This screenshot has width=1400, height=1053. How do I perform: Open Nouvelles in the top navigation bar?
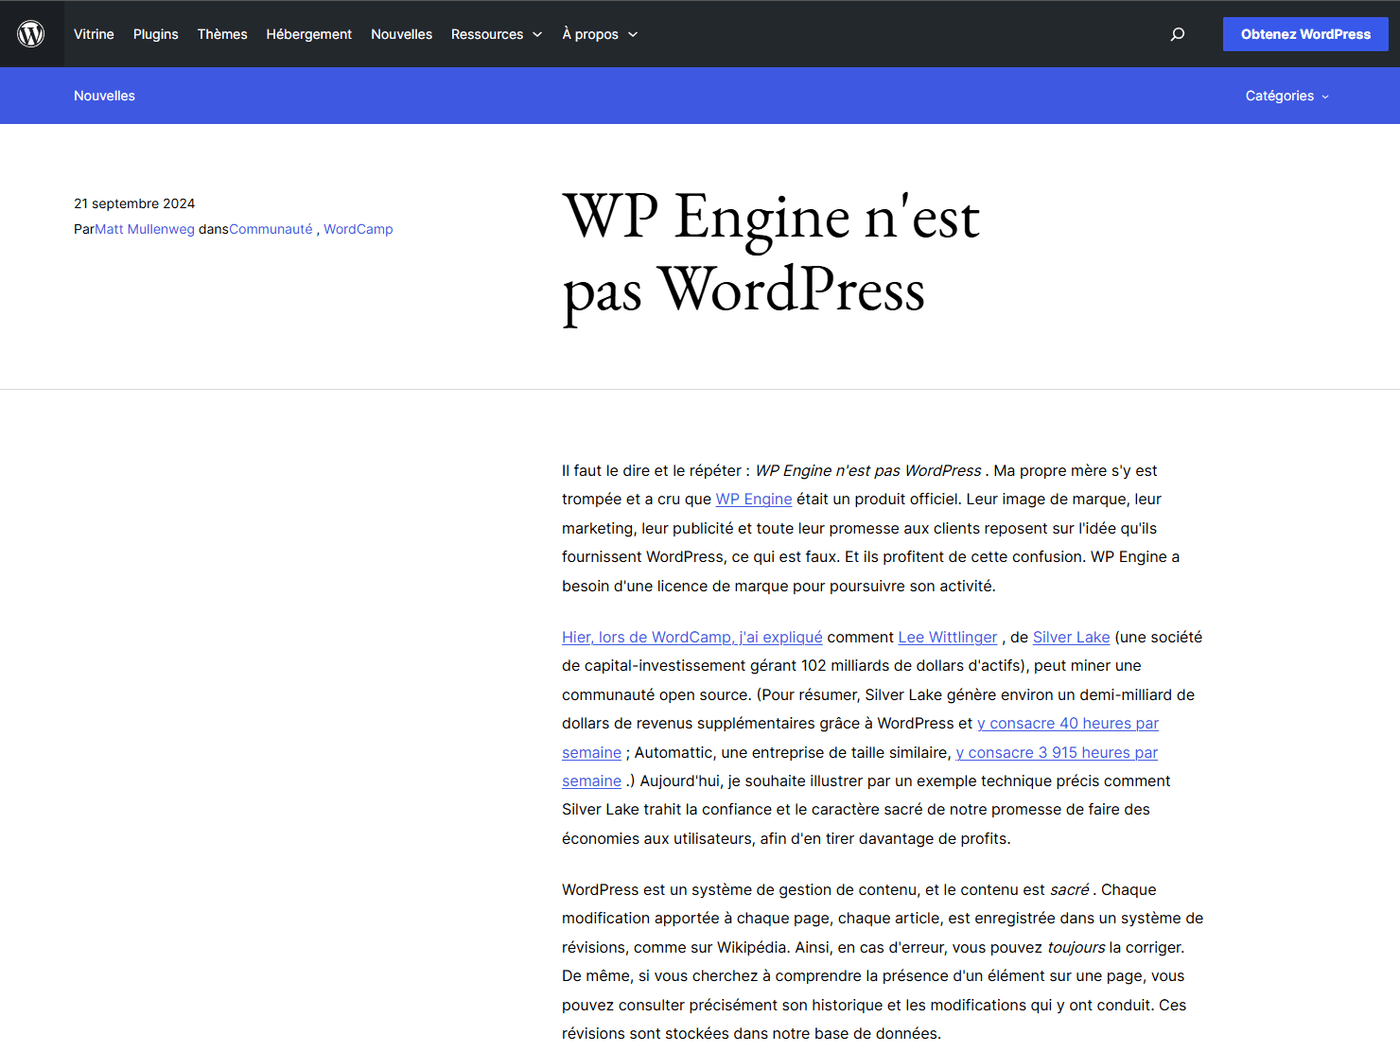[402, 34]
